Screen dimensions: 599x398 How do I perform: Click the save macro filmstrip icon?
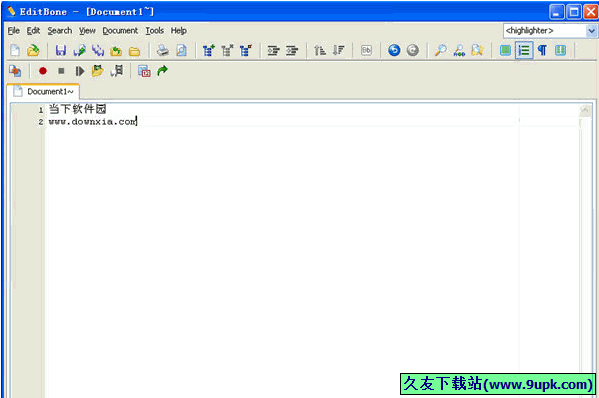click(x=117, y=71)
